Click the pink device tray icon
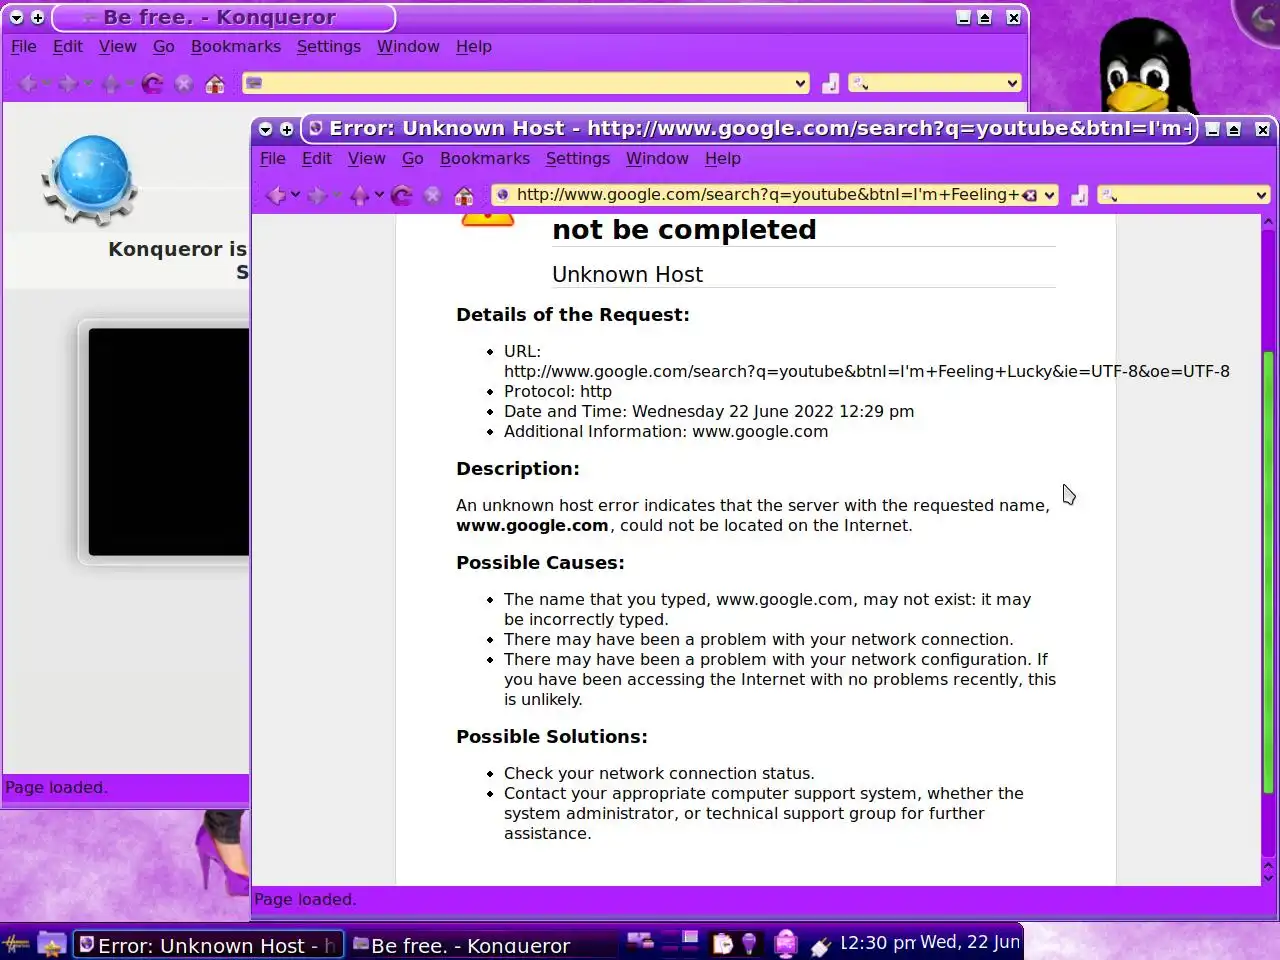This screenshot has width=1280, height=960. point(786,943)
